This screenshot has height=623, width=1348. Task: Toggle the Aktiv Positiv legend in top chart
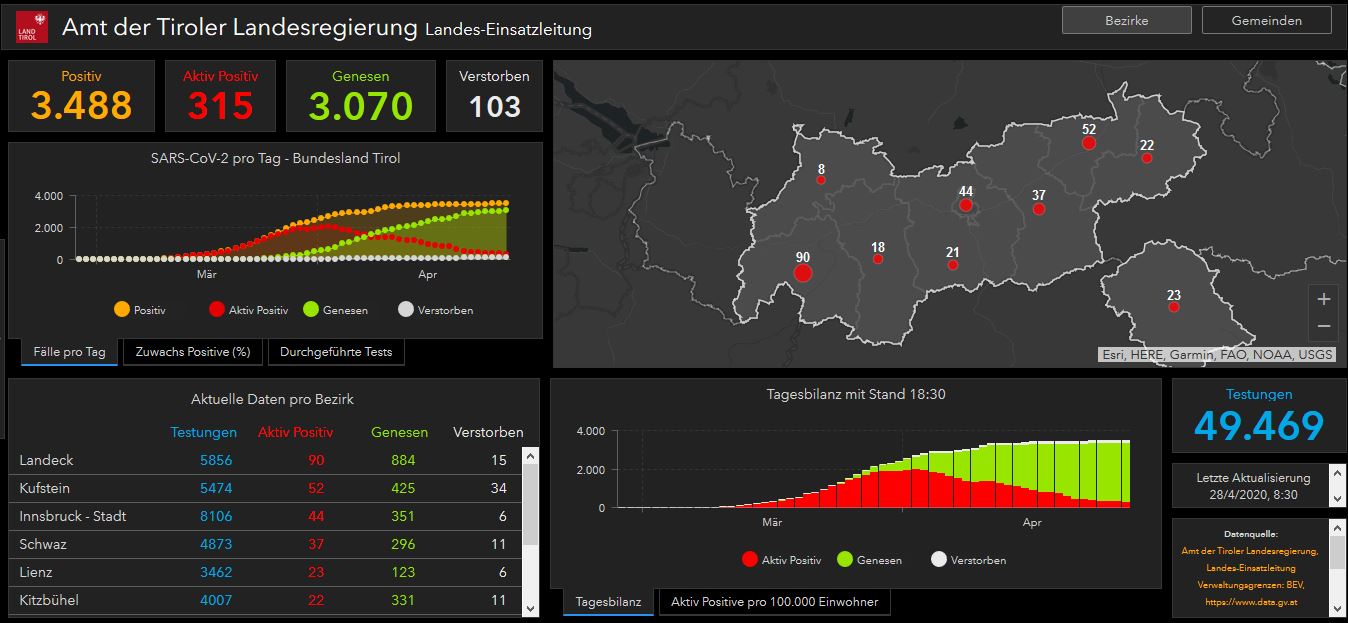(x=248, y=310)
